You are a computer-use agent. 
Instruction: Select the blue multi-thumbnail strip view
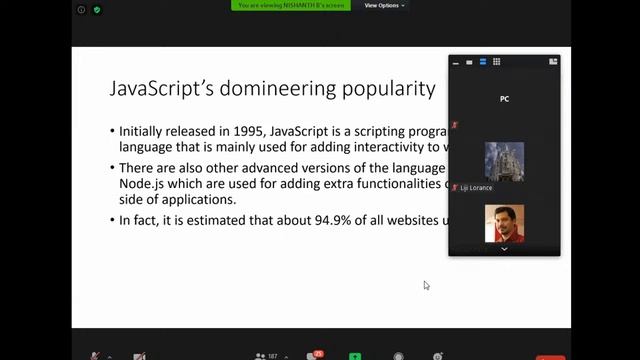click(483, 62)
